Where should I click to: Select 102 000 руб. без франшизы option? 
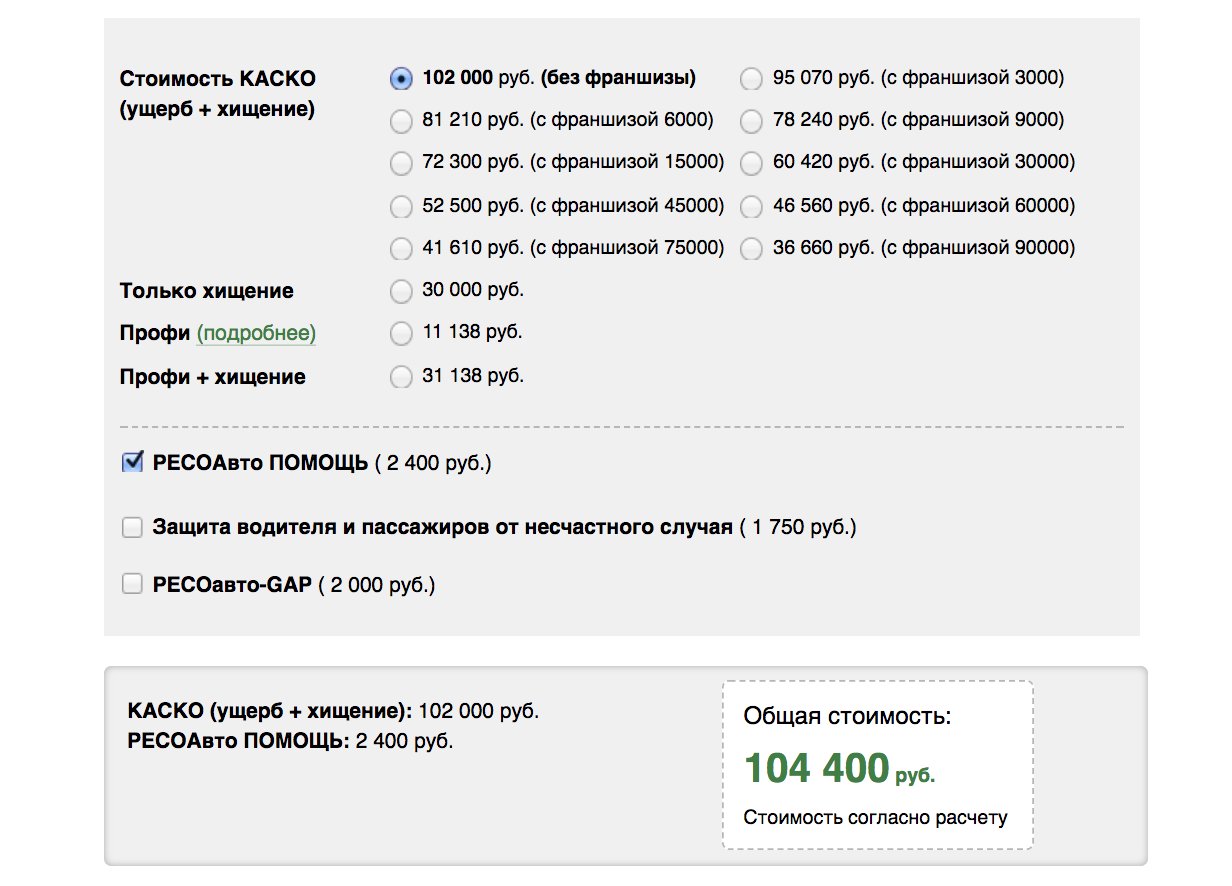(x=401, y=78)
